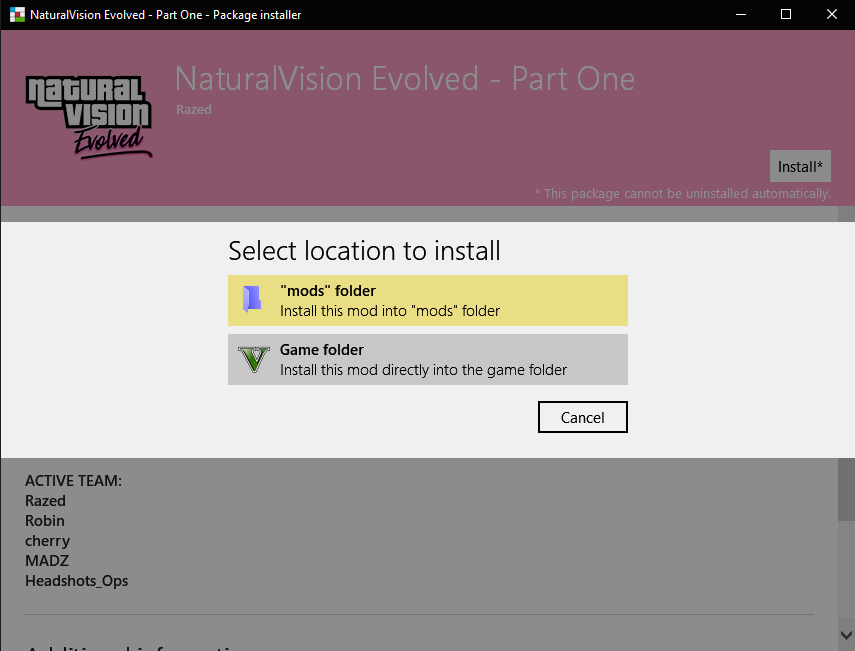Close the package installer window
855x651 pixels.
[832, 14]
